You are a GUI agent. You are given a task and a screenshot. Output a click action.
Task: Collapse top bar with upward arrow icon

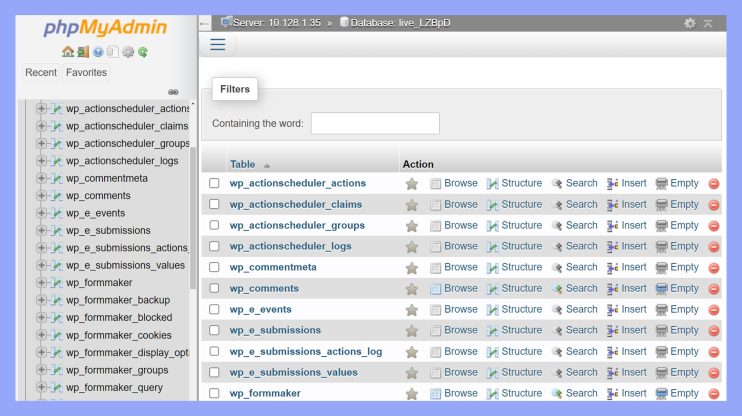pos(707,23)
